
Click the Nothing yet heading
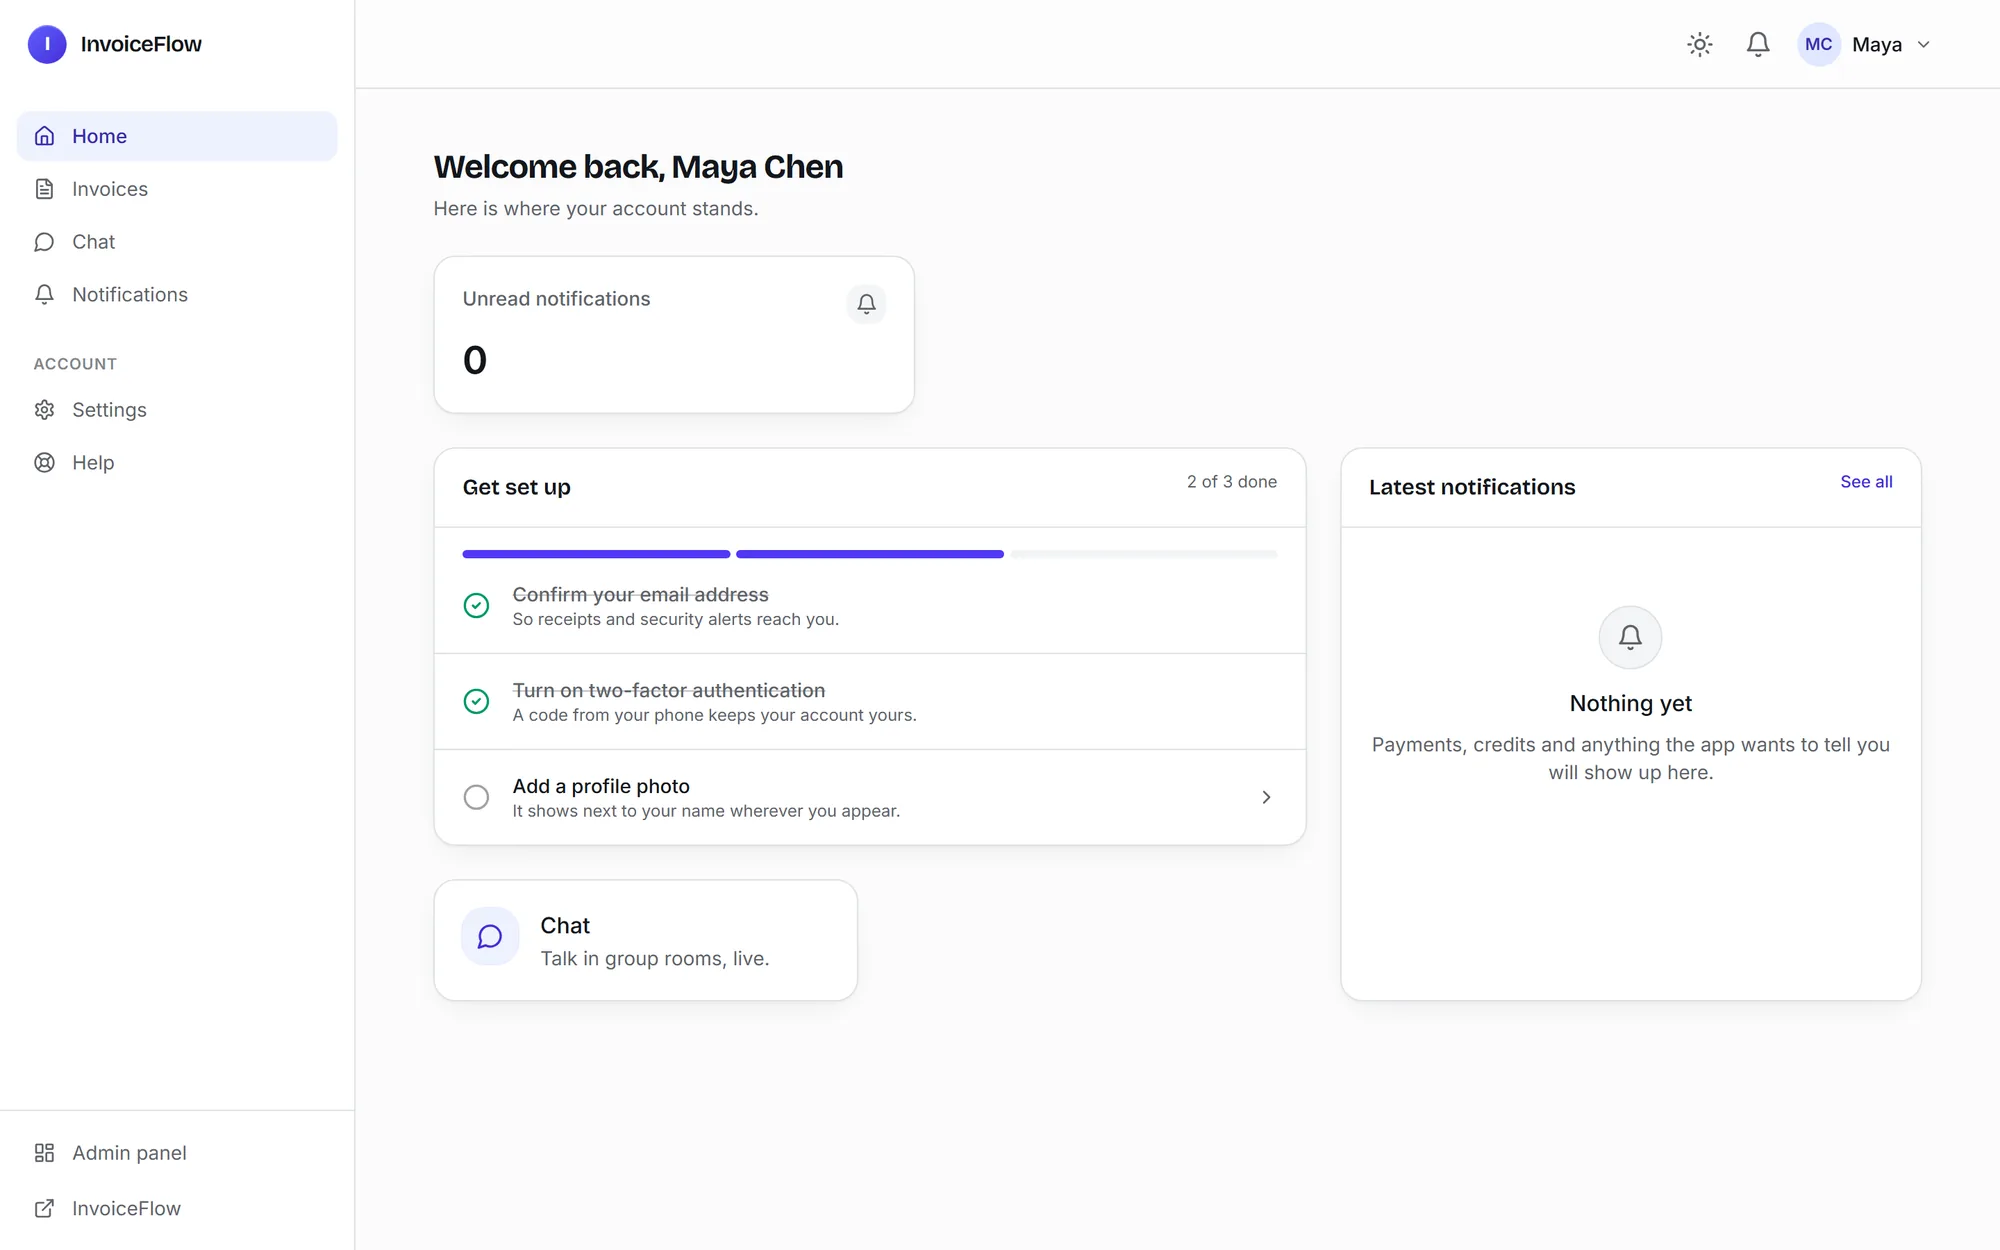[x=1631, y=704]
